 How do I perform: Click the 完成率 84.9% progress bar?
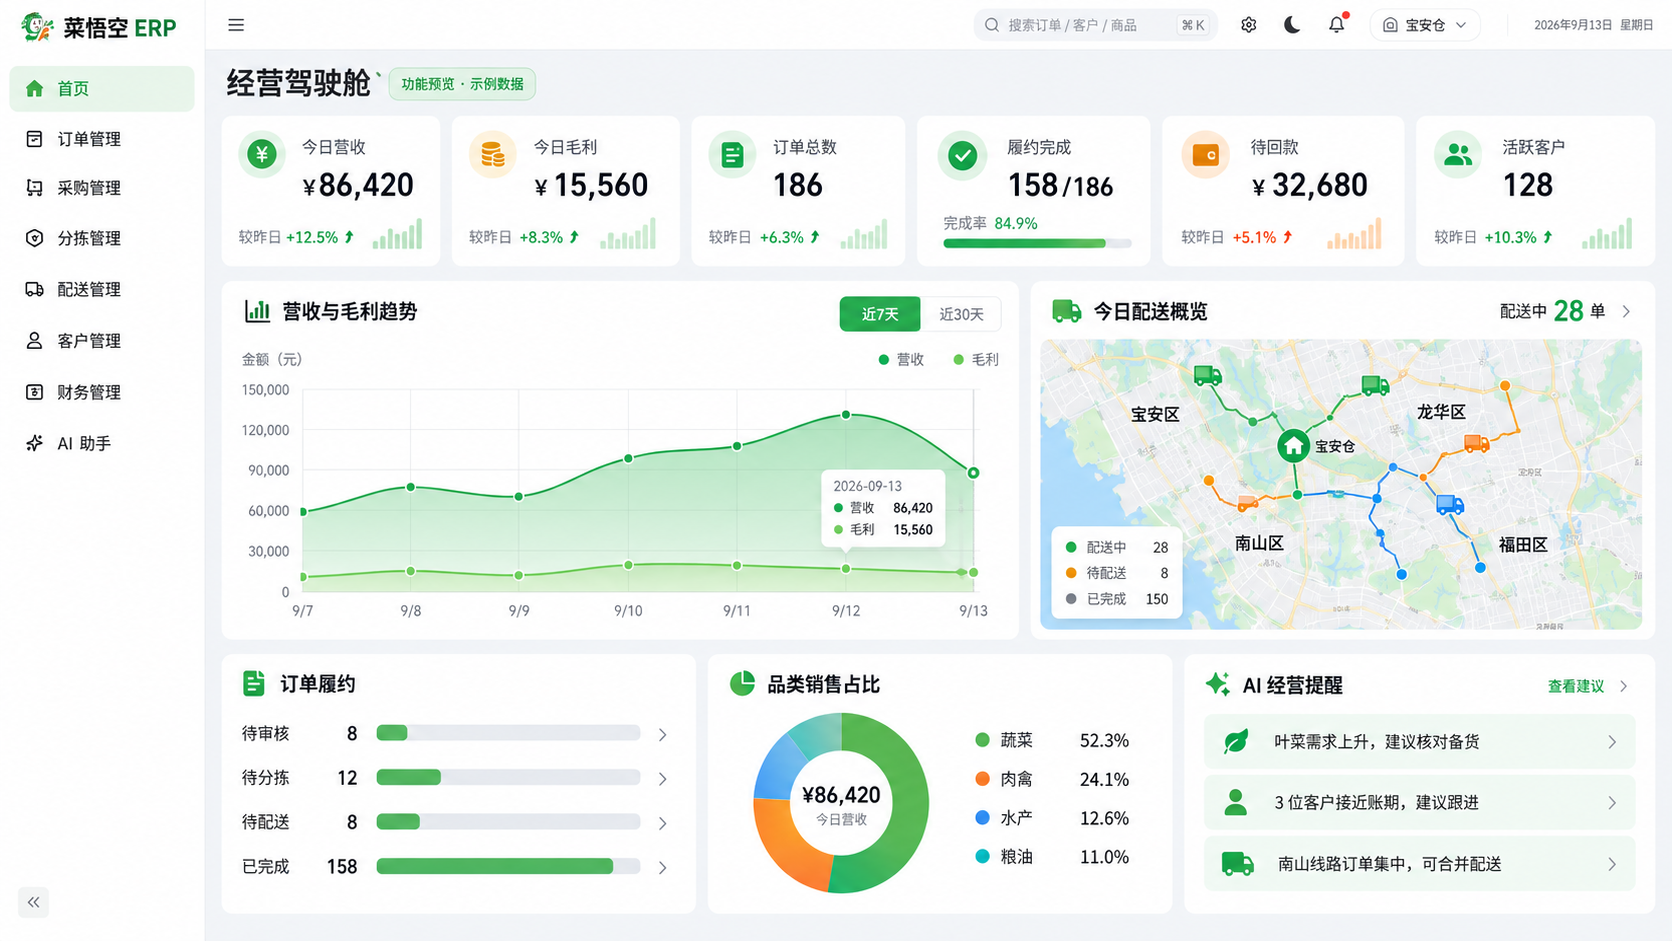point(1037,243)
